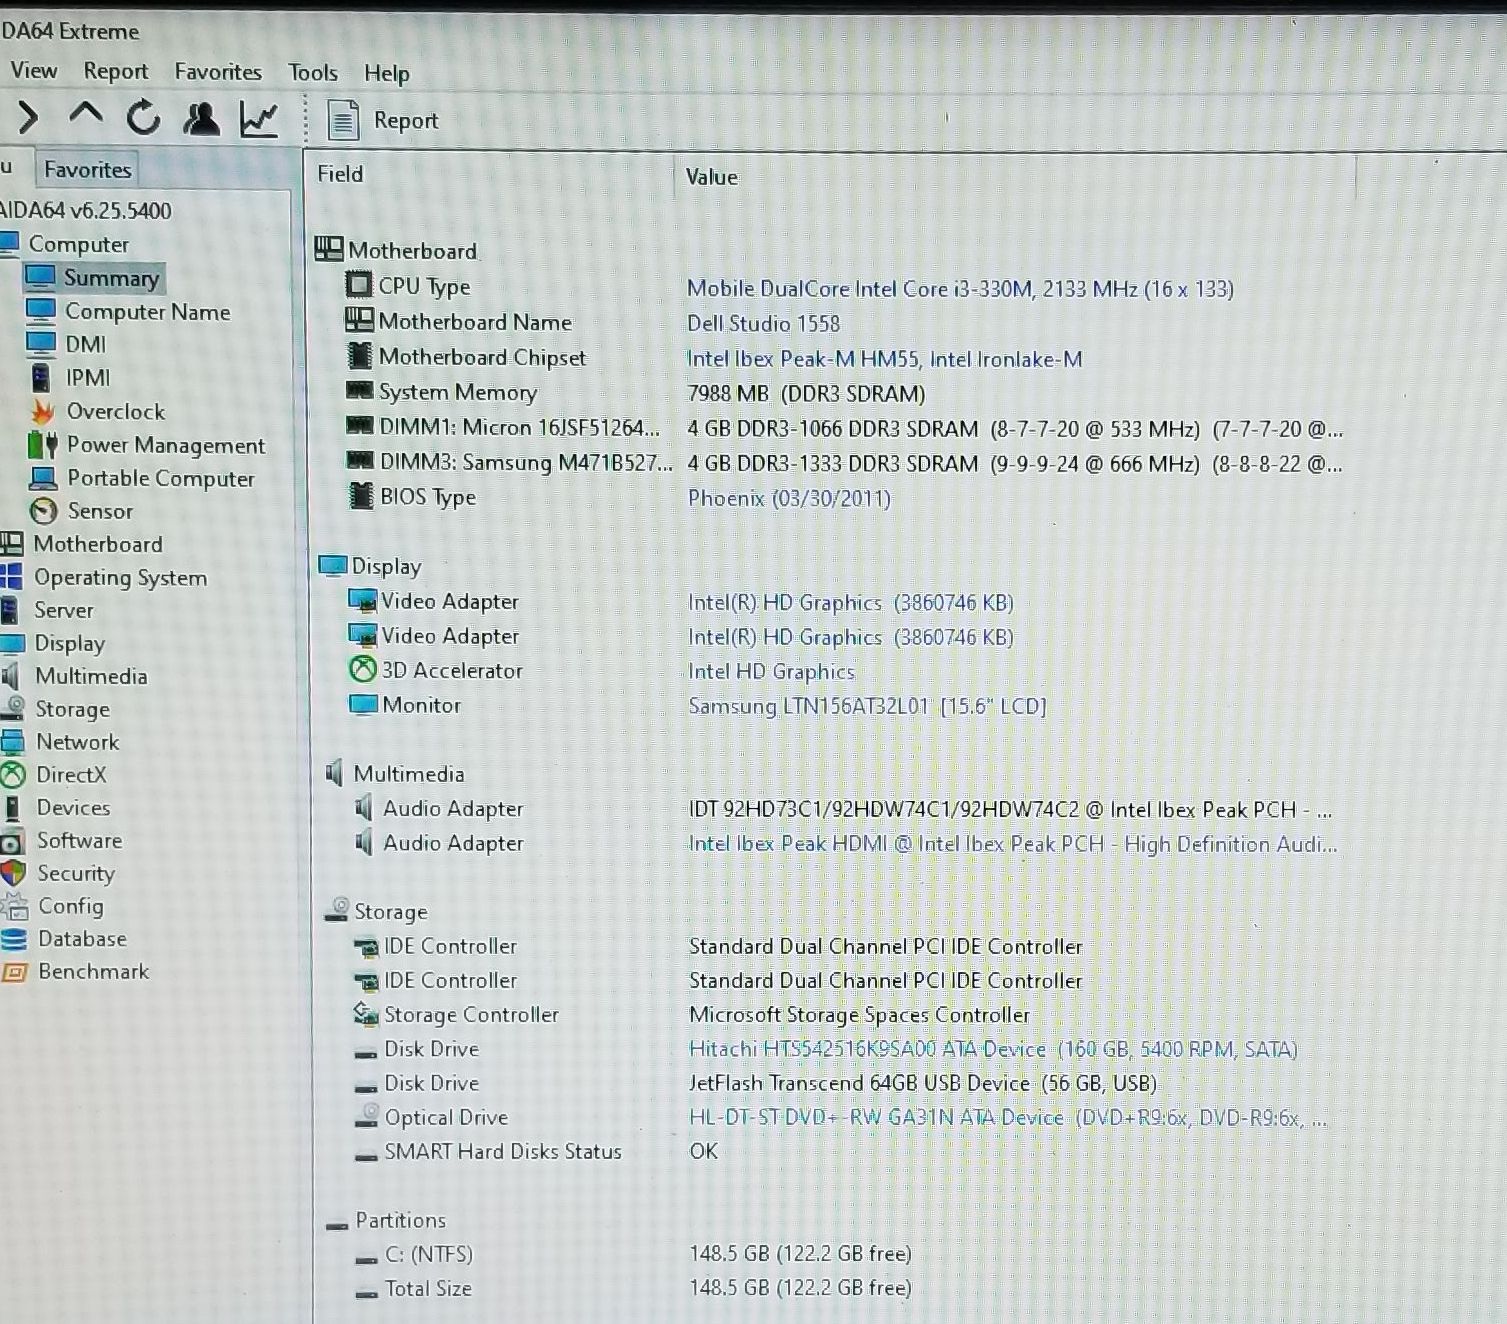Expand the Benchmark category in sidebar
The width and height of the screenshot is (1507, 1324).
93,972
